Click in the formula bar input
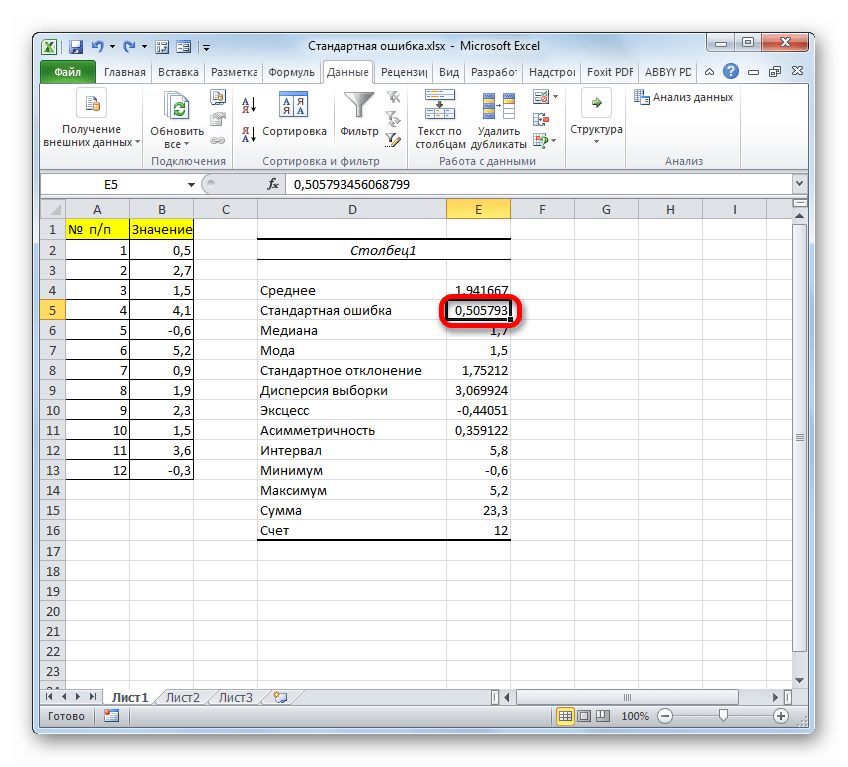The width and height of the screenshot is (848, 767). click(538, 184)
